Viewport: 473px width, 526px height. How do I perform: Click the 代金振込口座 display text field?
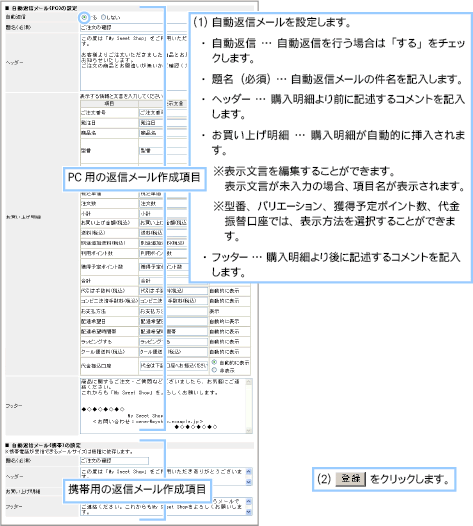coord(173,366)
